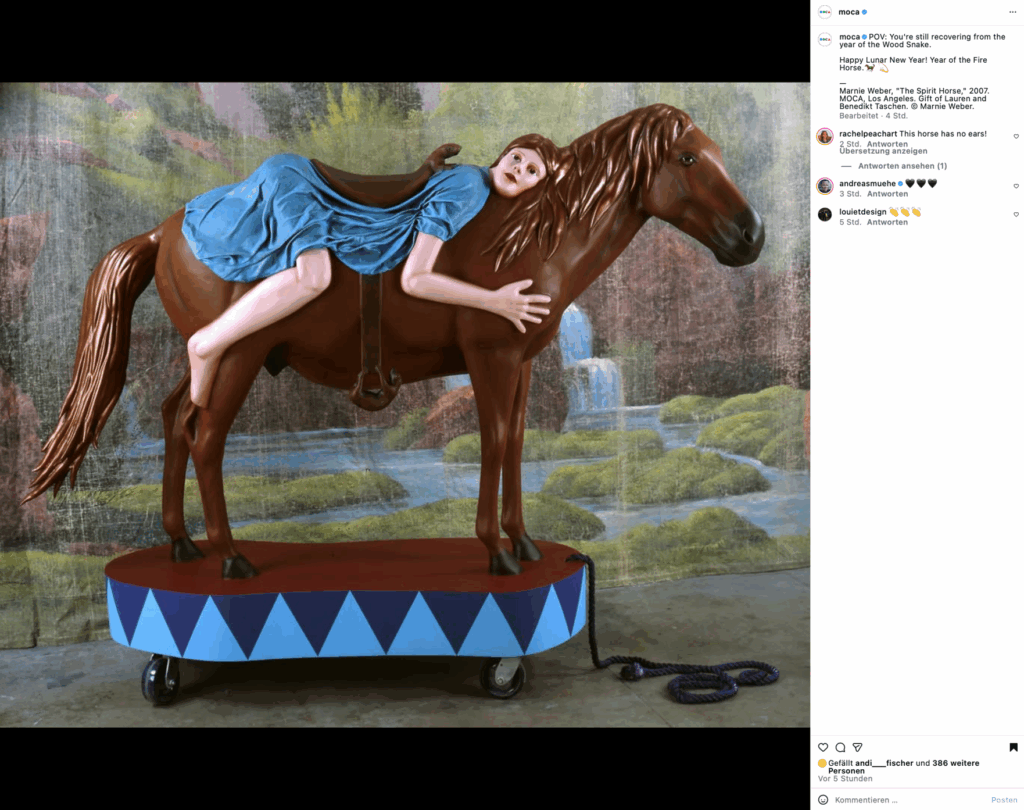Focus the 'Kommentieren ...' input field
This screenshot has width=1024, height=810.
click(908, 800)
